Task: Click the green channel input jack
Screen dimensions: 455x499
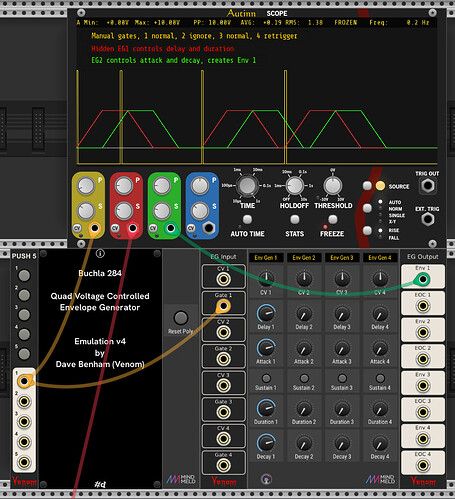Action: pos(171,228)
